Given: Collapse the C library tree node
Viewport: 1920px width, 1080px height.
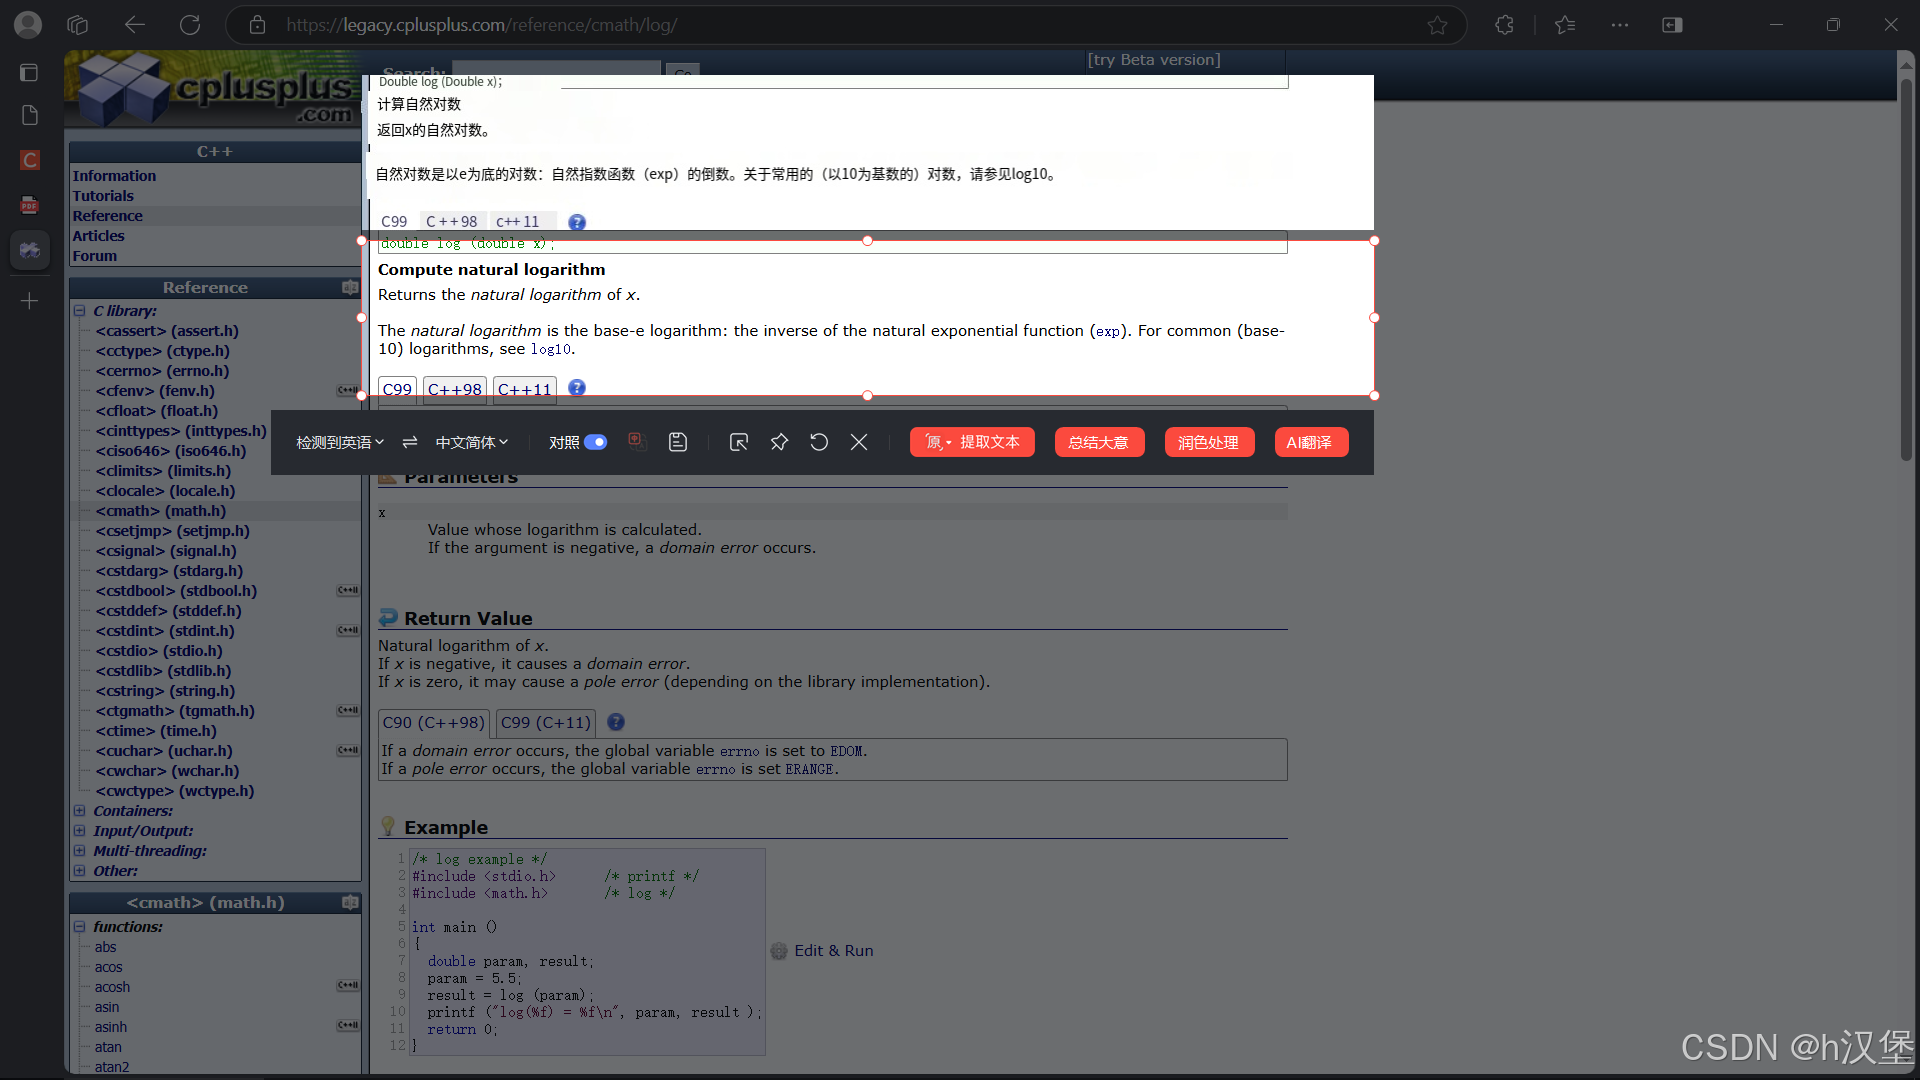Looking at the screenshot, I should (x=79, y=311).
